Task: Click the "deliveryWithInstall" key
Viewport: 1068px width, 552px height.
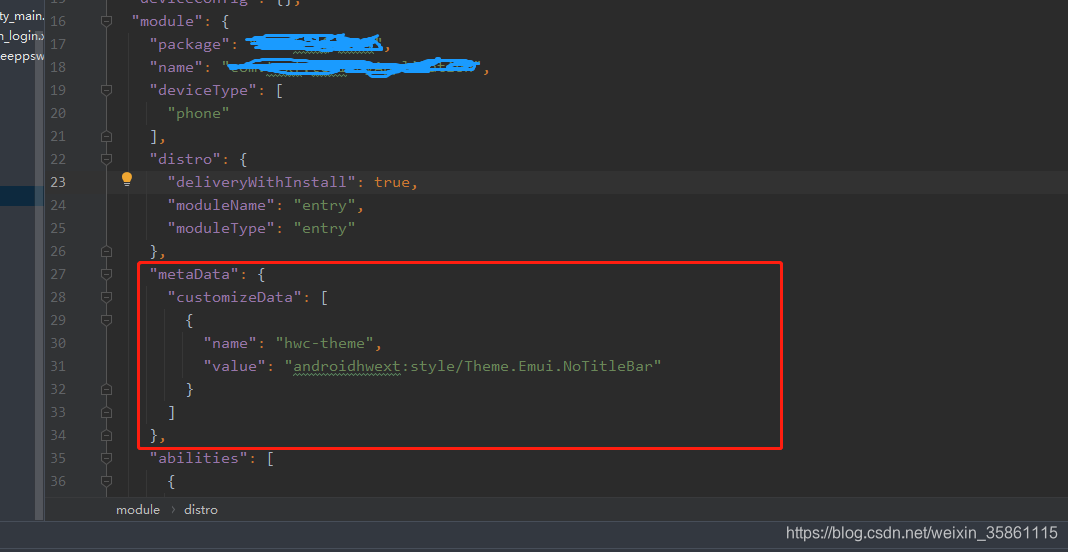Action: pyautogui.click(x=262, y=183)
